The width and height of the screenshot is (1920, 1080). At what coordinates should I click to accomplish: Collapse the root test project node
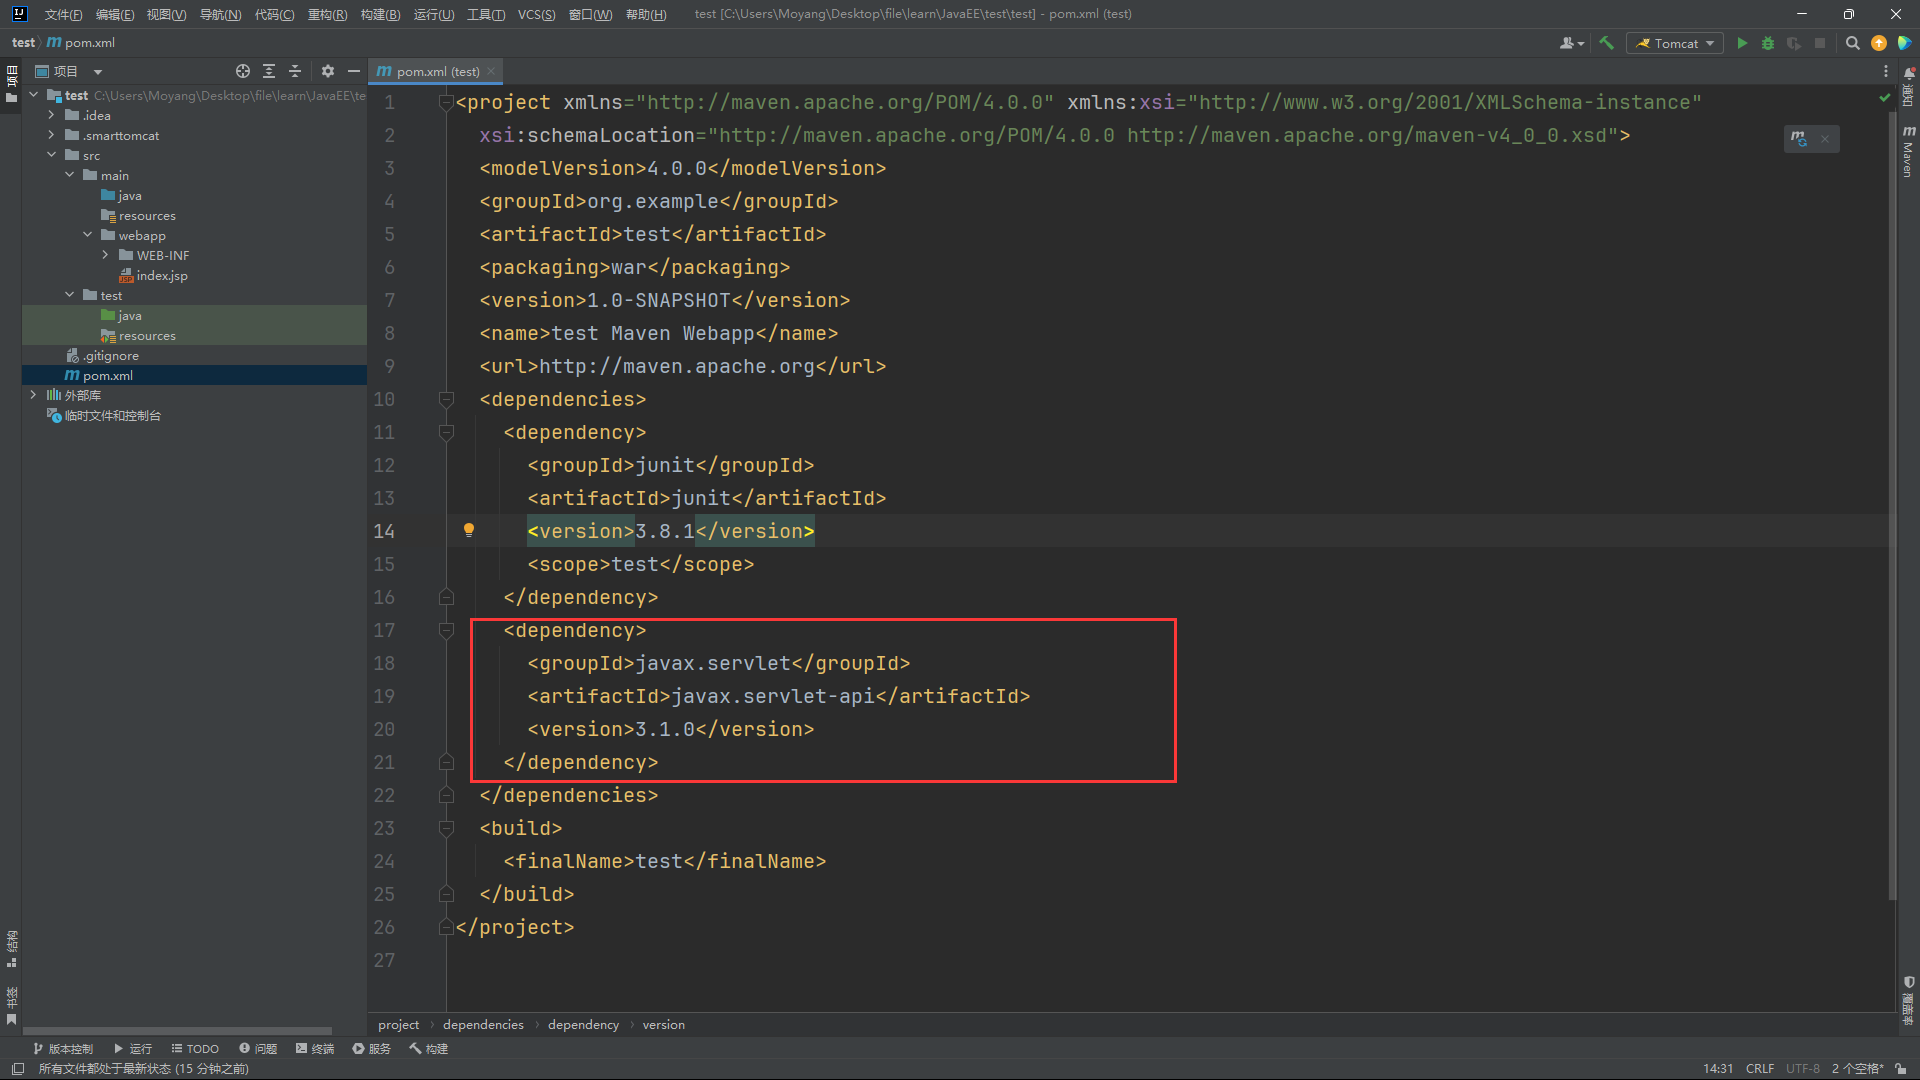[x=34, y=95]
